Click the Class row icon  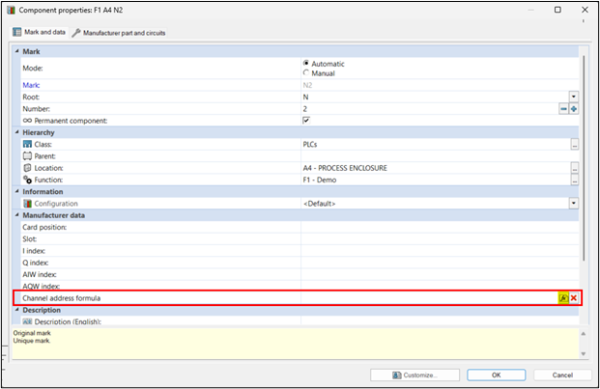tap(27, 144)
